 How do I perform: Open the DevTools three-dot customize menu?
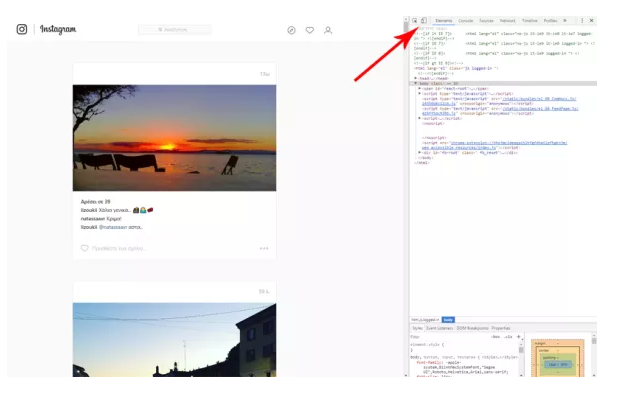582,21
